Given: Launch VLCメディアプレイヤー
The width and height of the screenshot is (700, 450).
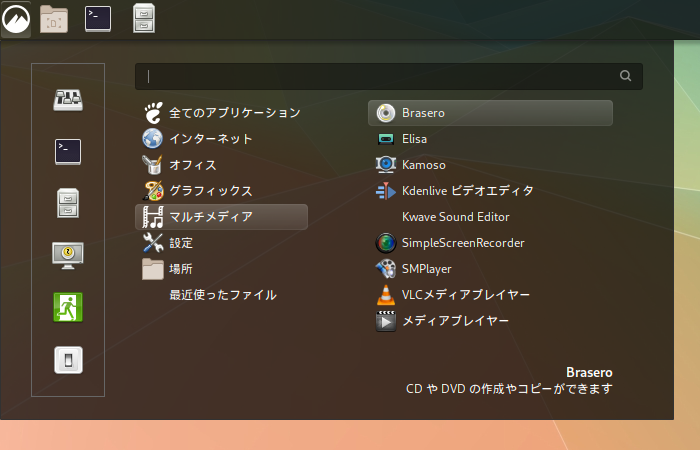Looking at the screenshot, I should [x=490, y=295].
